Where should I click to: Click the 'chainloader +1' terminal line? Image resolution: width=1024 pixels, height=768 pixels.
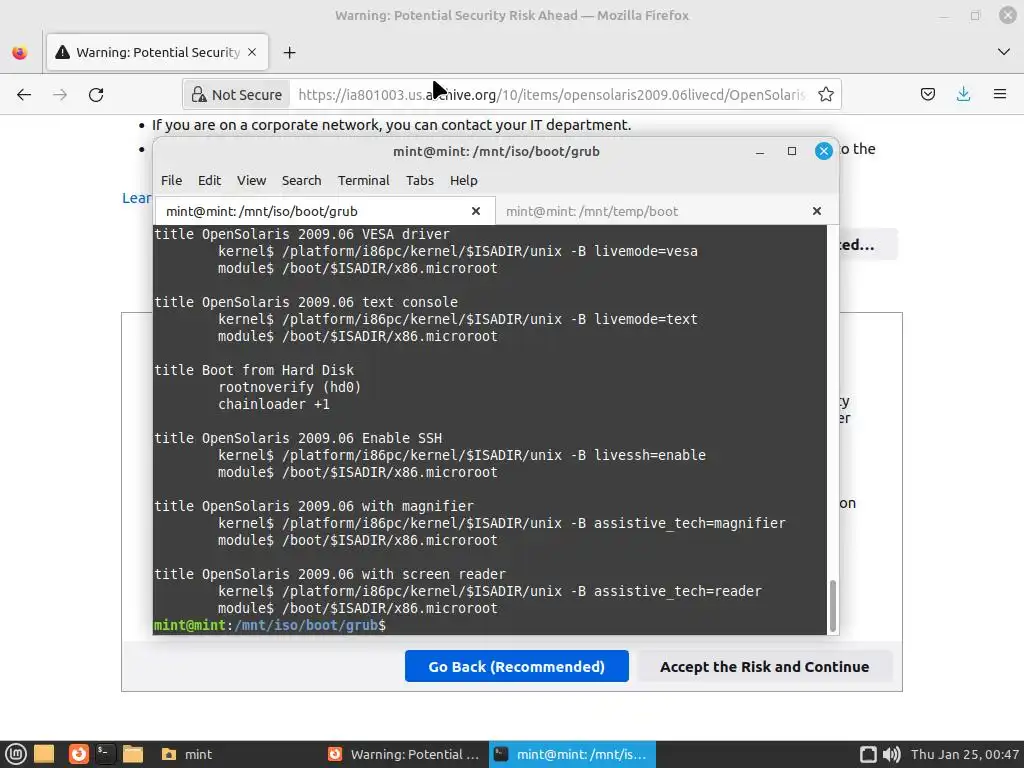pyautogui.click(x=274, y=404)
